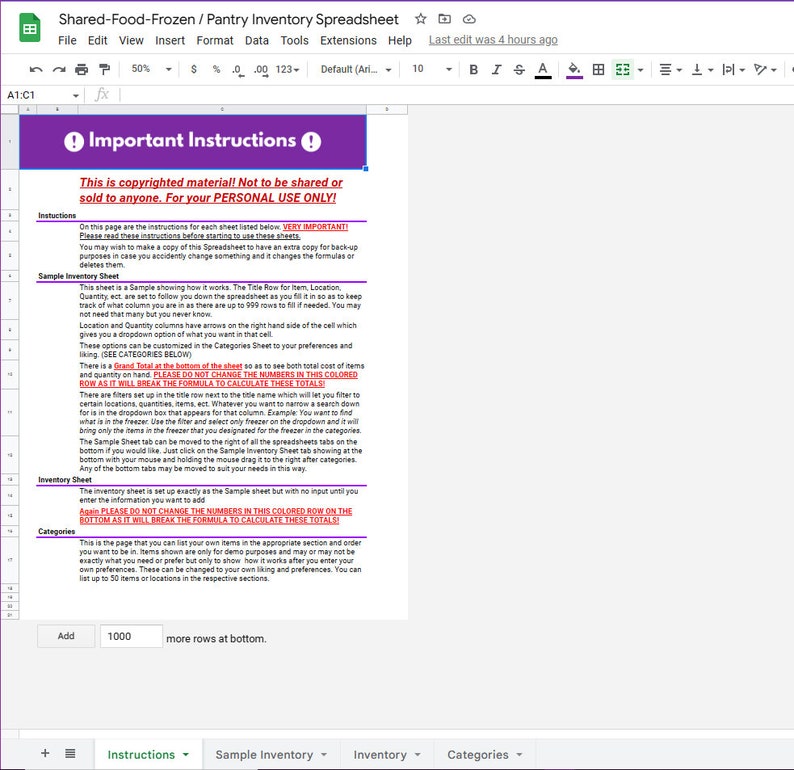794x770 pixels.
Task: Open the Insert menu
Action: point(170,40)
